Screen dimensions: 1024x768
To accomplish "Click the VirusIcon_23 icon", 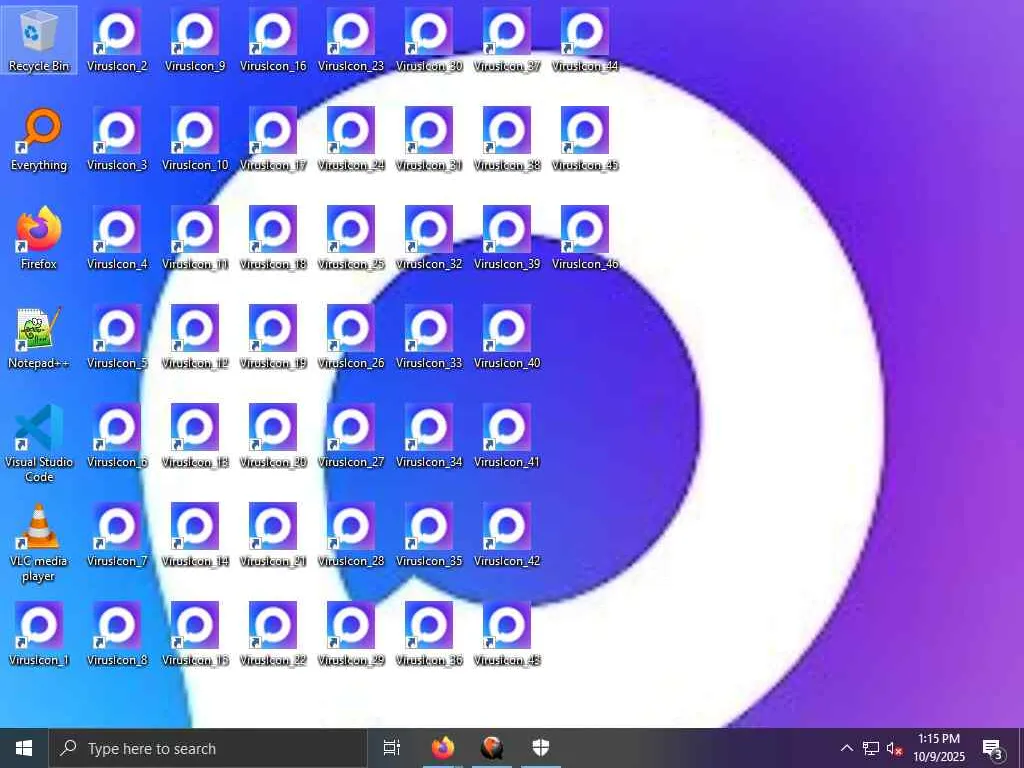I will (x=351, y=40).
